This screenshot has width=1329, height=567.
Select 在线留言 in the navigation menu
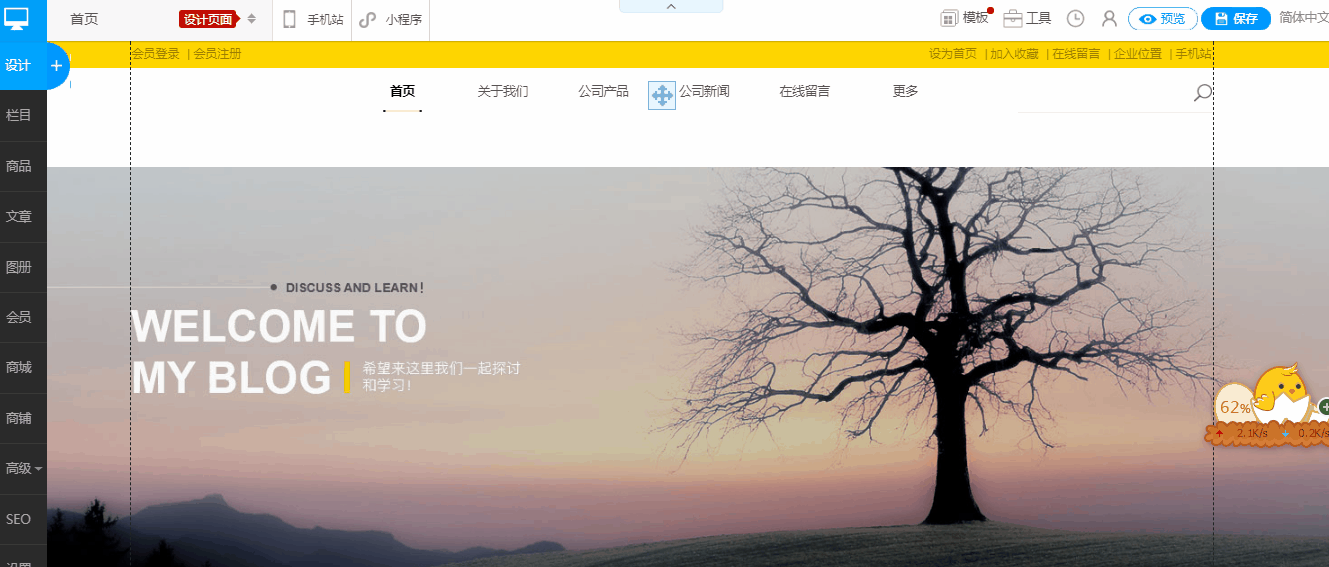pos(805,91)
